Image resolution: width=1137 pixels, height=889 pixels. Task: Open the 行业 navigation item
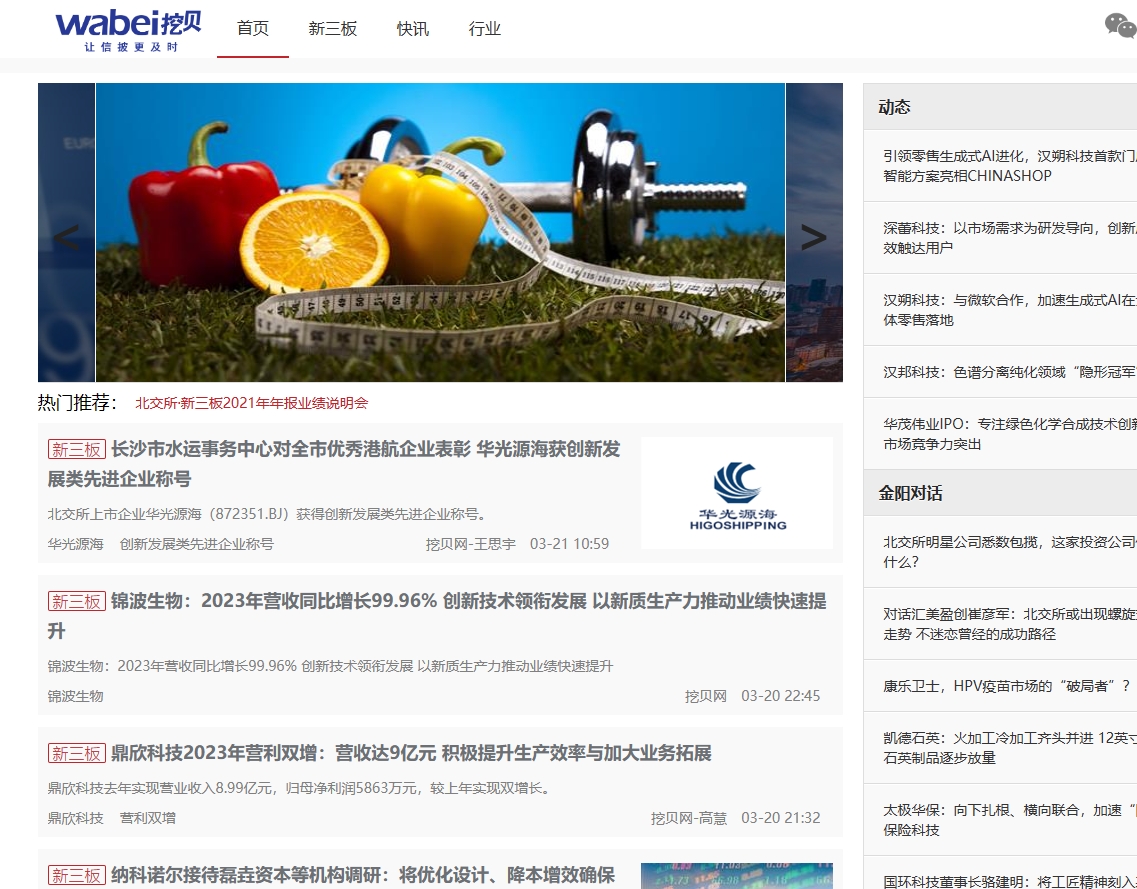(484, 29)
